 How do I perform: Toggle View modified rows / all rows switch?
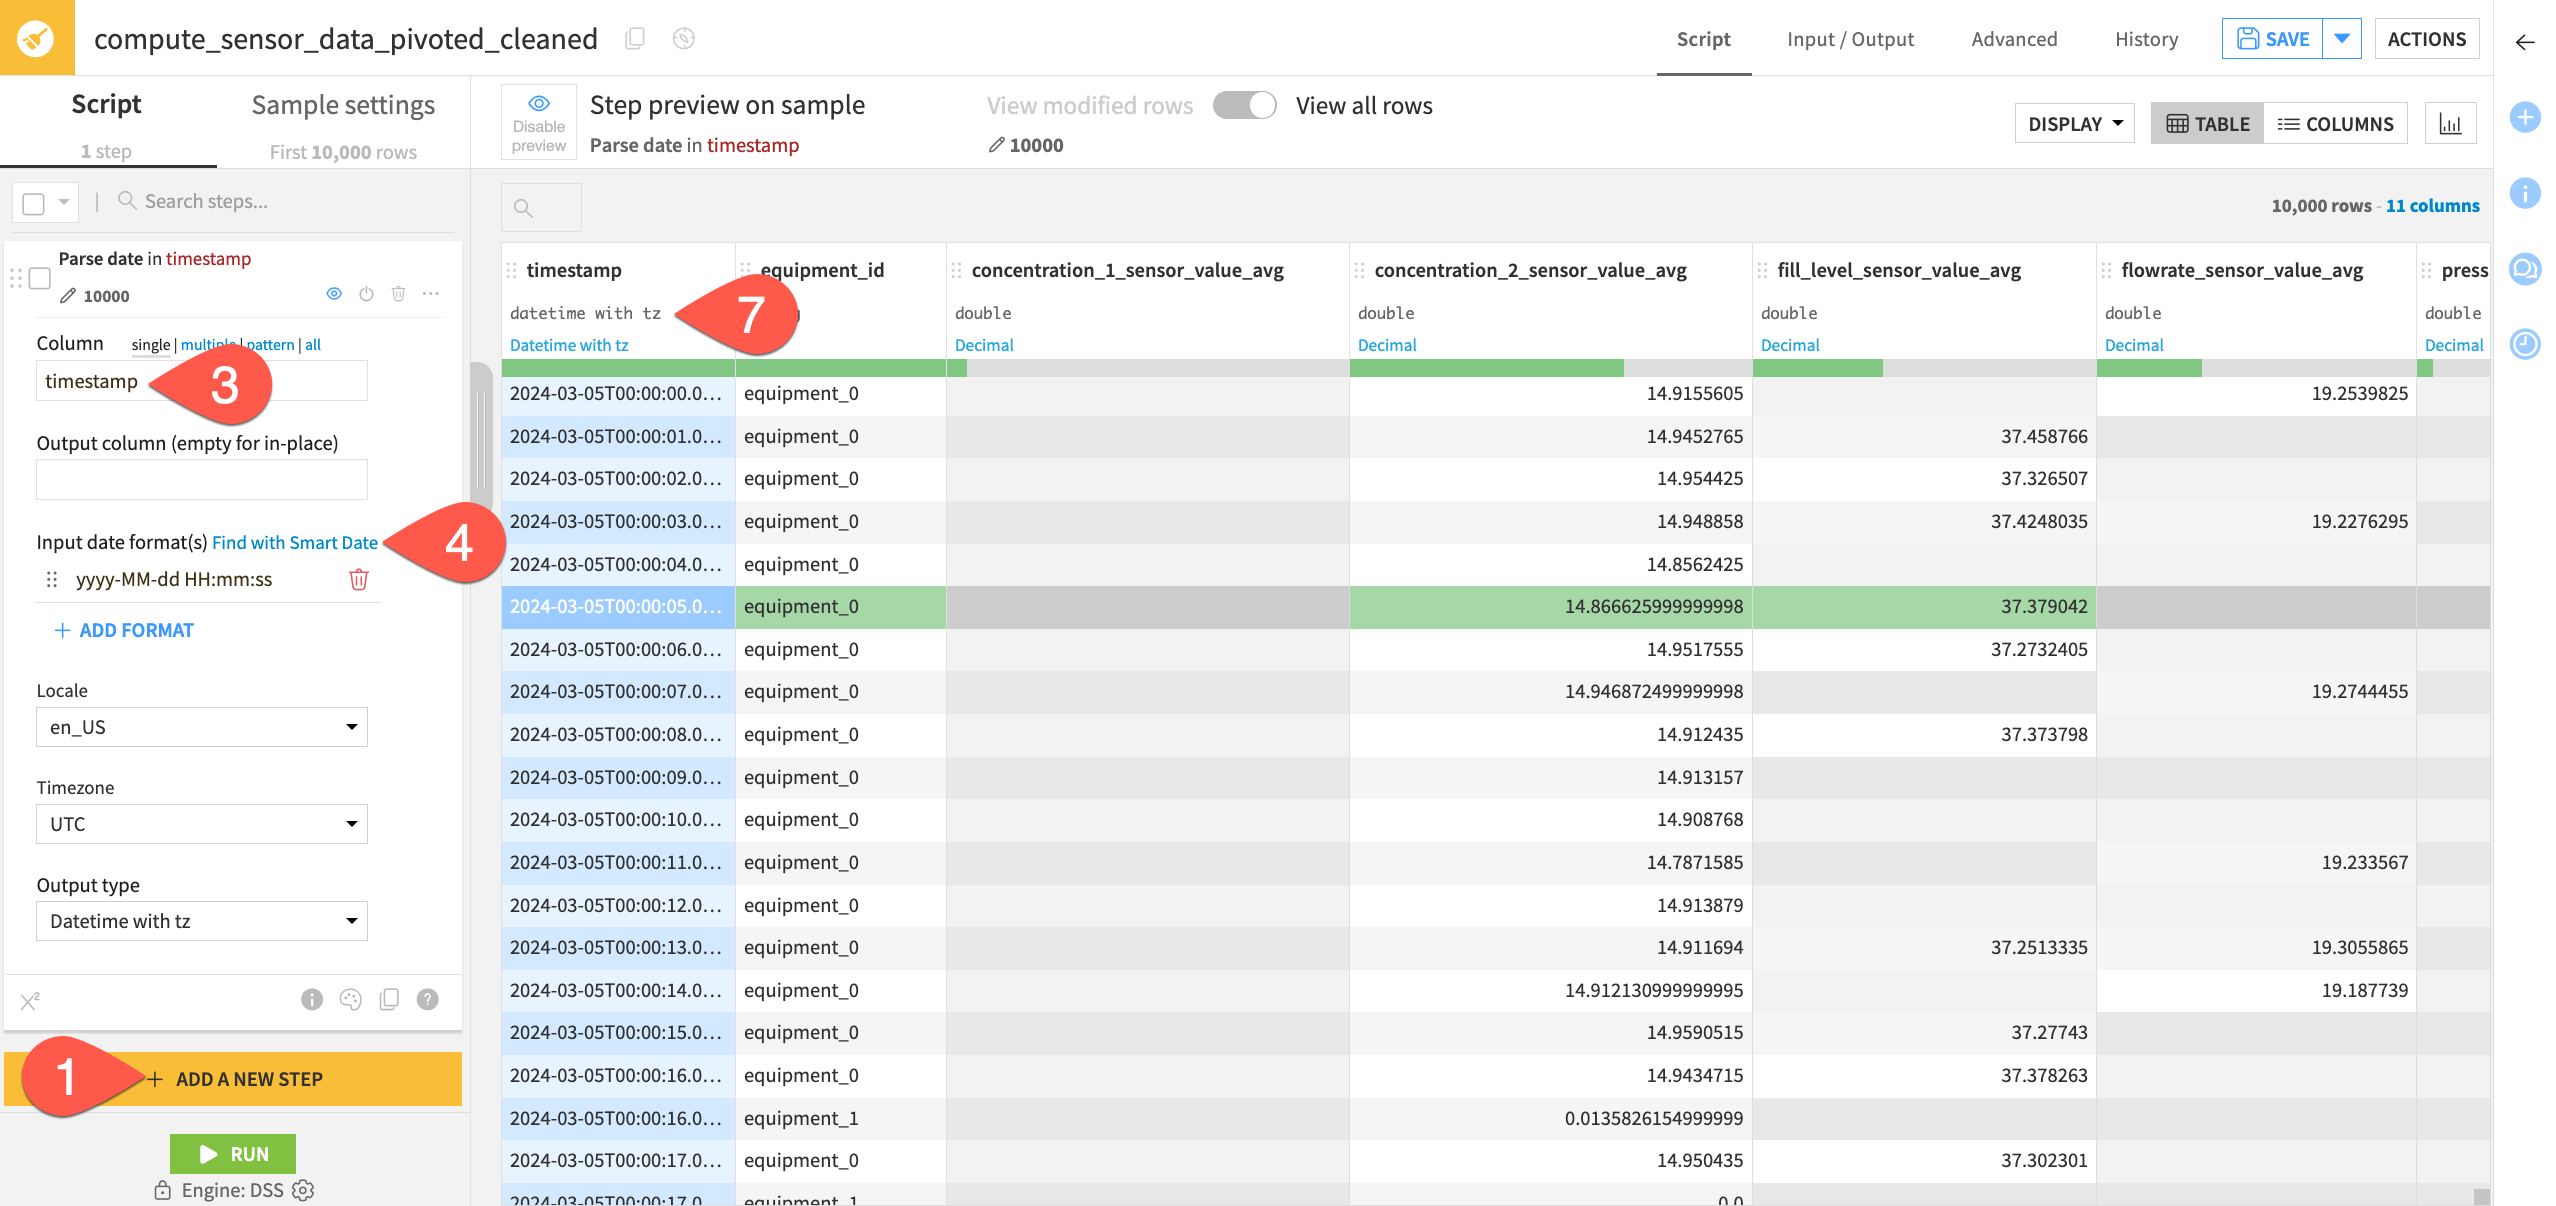(1245, 105)
